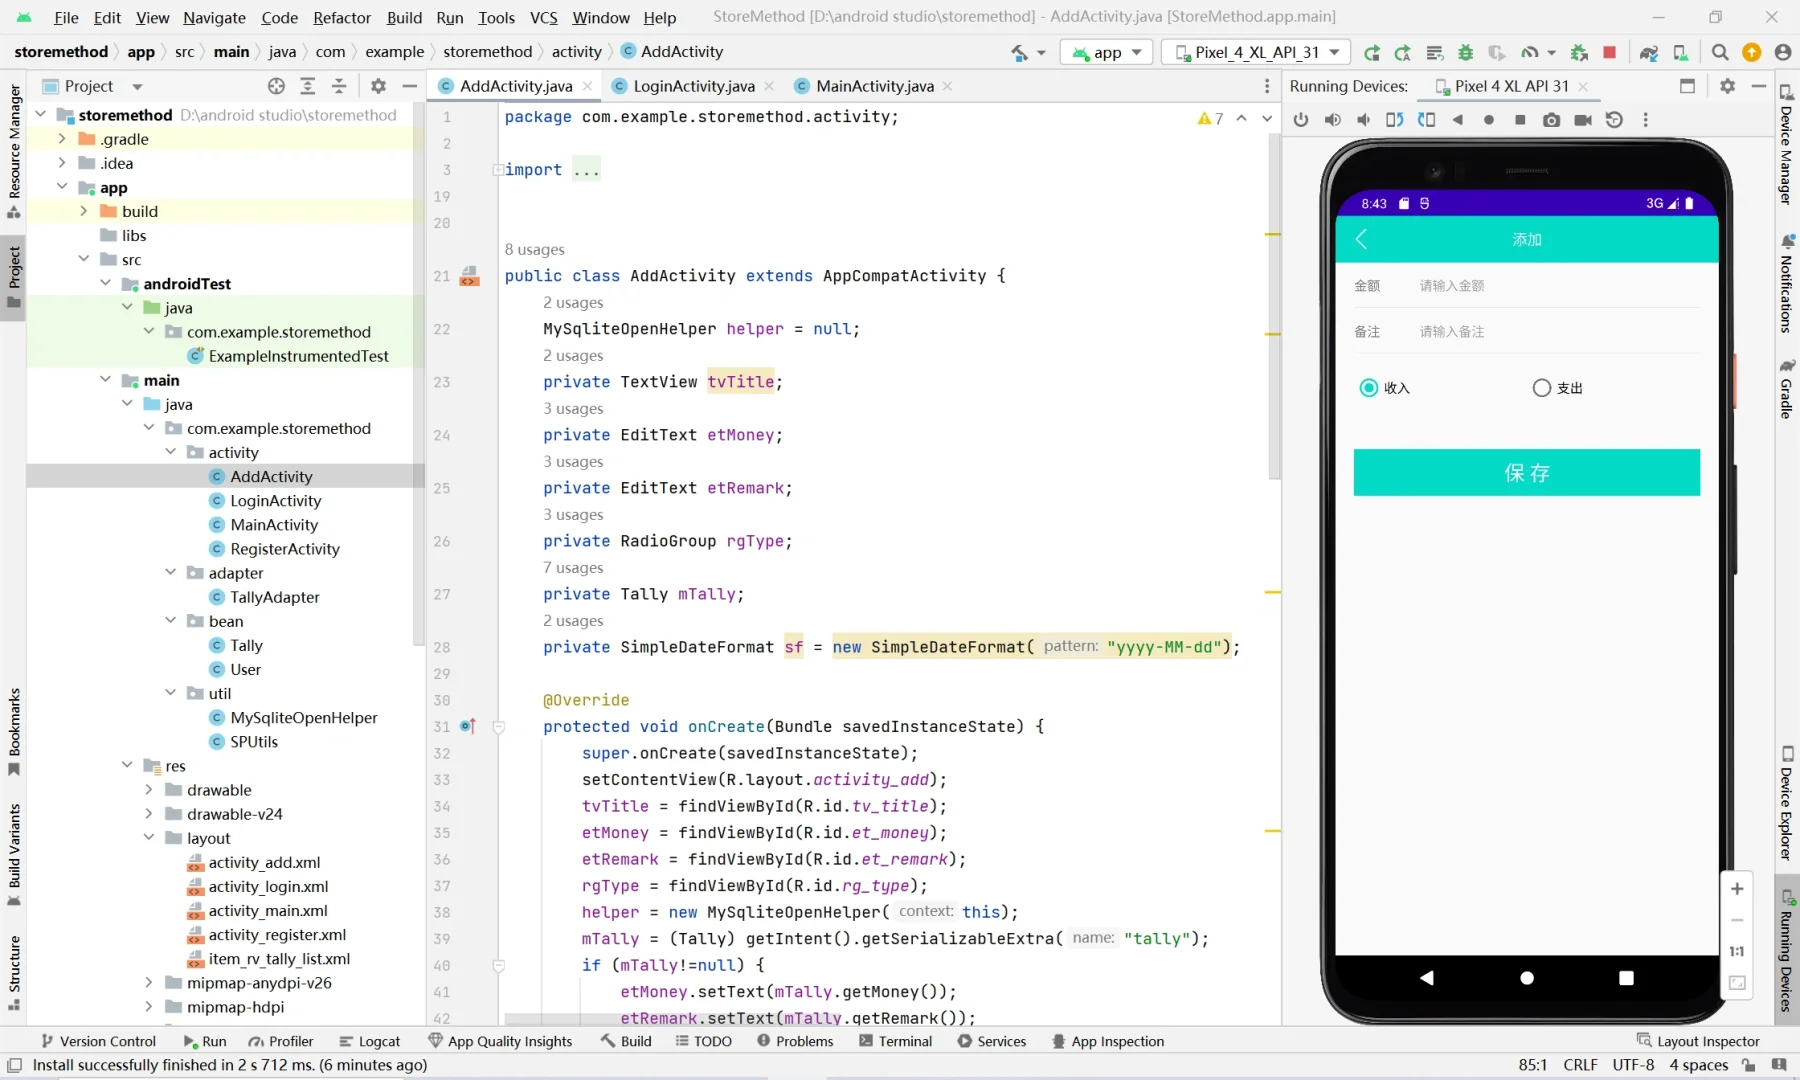1800x1080 pixels.
Task: Run the app with the green Run icon
Action: click(1372, 52)
